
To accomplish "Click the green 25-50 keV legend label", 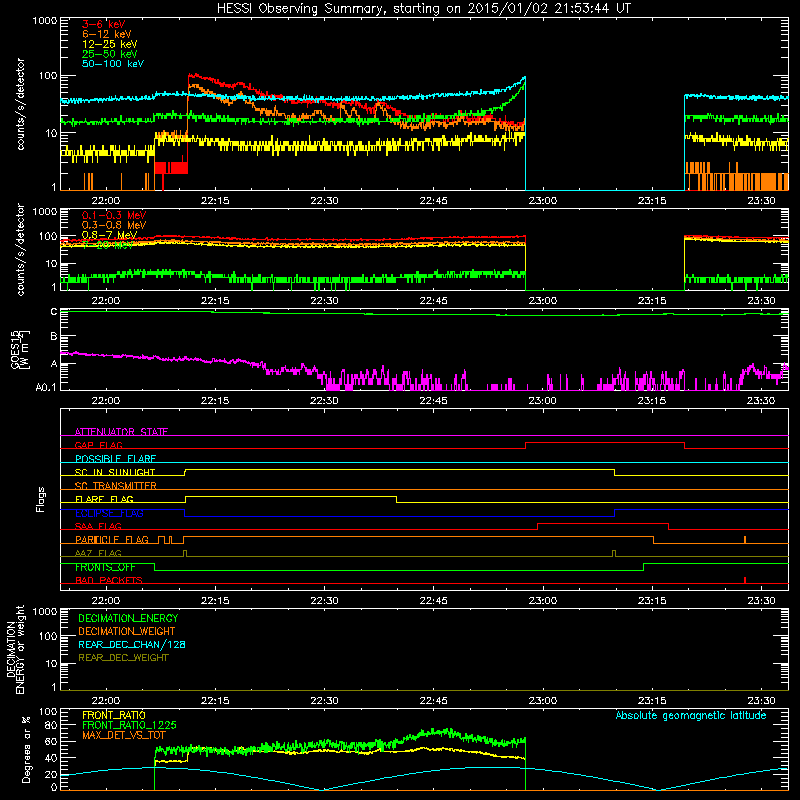I will click(x=109, y=54).
